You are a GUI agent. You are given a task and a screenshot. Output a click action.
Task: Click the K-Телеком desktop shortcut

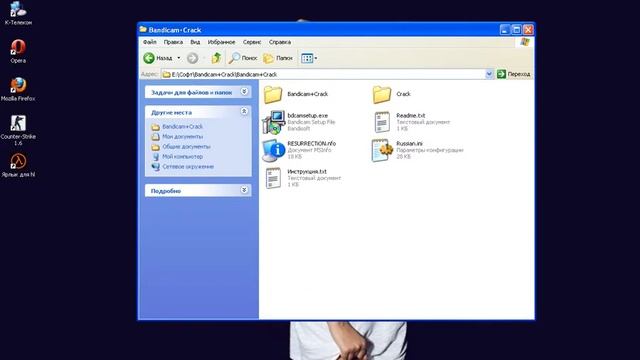point(18,13)
